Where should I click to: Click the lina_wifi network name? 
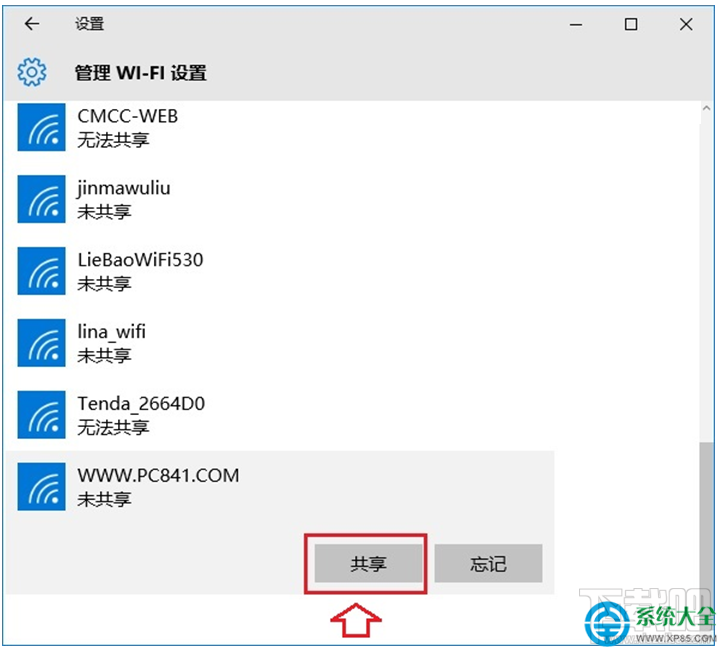(x=111, y=332)
